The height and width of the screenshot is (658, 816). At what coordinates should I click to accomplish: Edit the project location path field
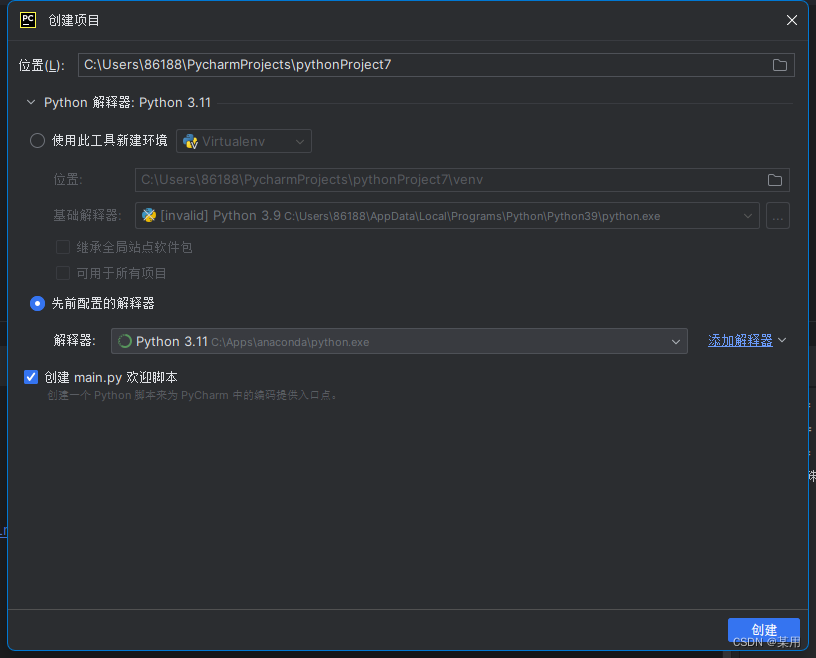(436, 65)
